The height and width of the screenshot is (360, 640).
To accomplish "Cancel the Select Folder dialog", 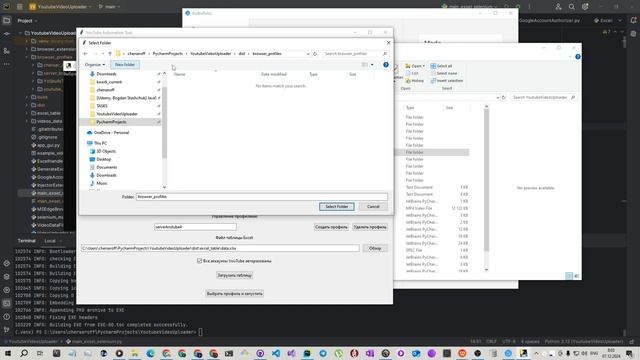I will (x=373, y=207).
